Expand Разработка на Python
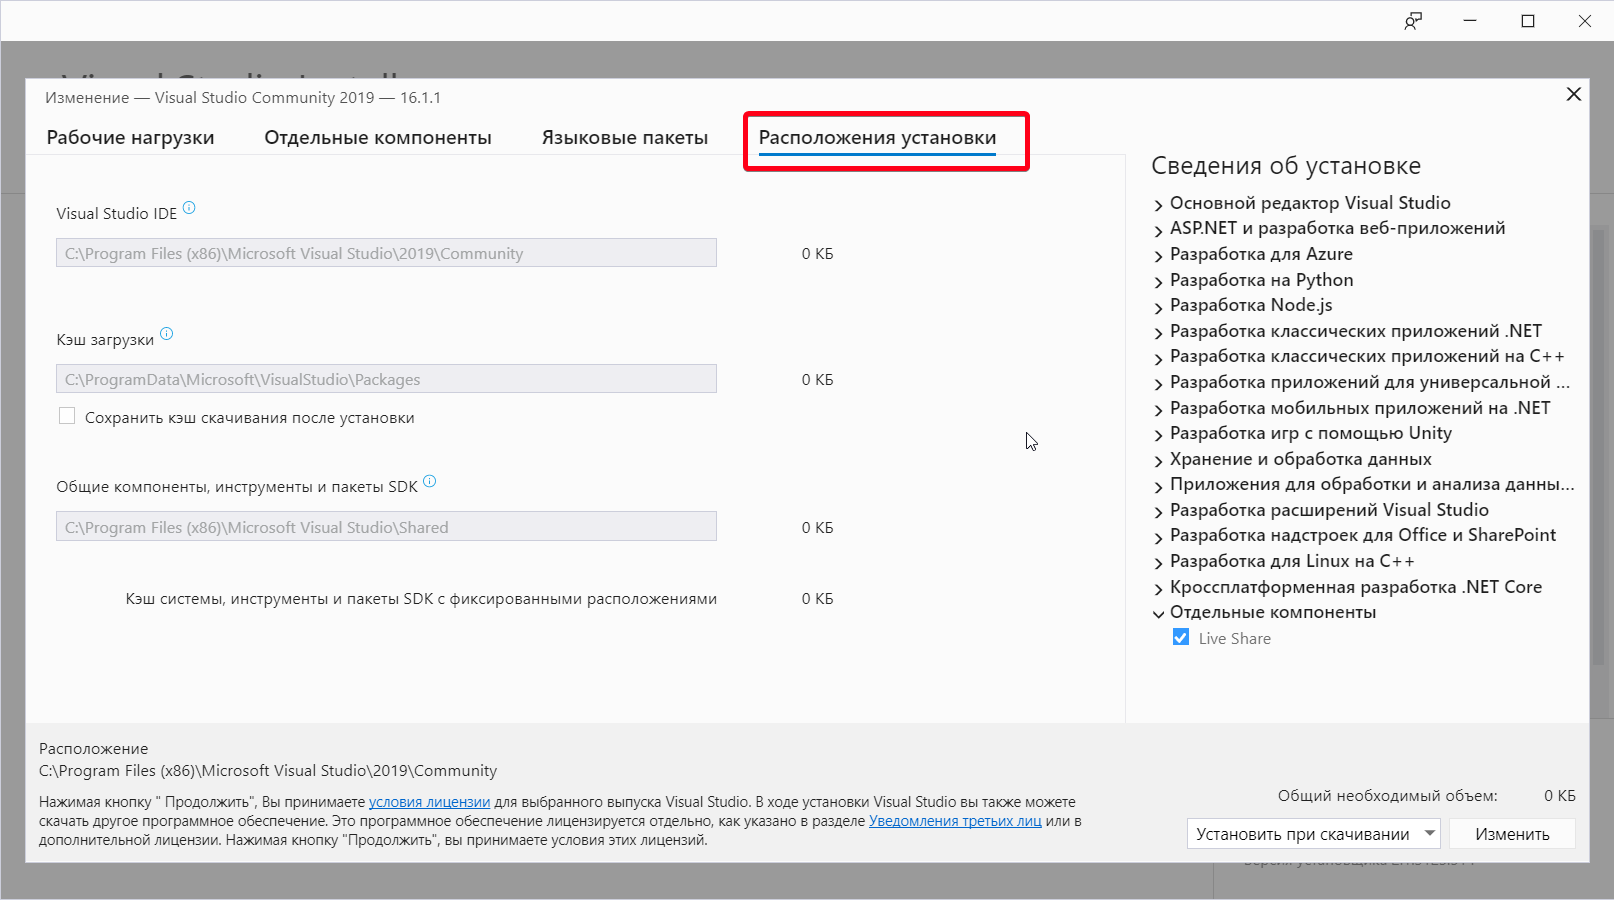Viewport: 1614px width, 900px height. (x=1159, y=282)
